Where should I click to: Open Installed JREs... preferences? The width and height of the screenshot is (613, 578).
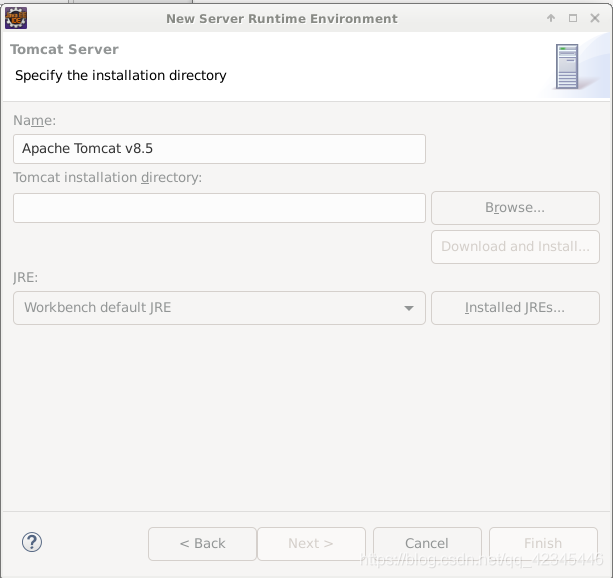tap(515, 308)
